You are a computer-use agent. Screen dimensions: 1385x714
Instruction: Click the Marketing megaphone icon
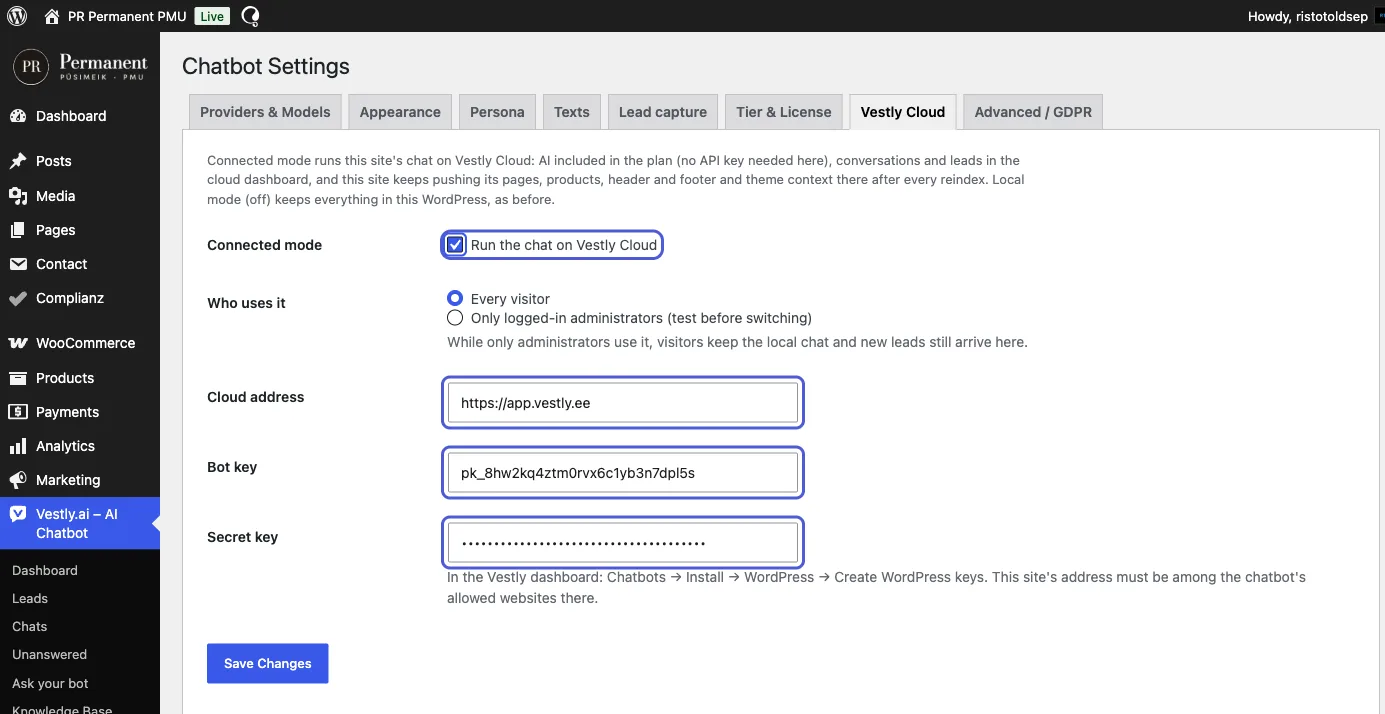(x=18, y=480)
